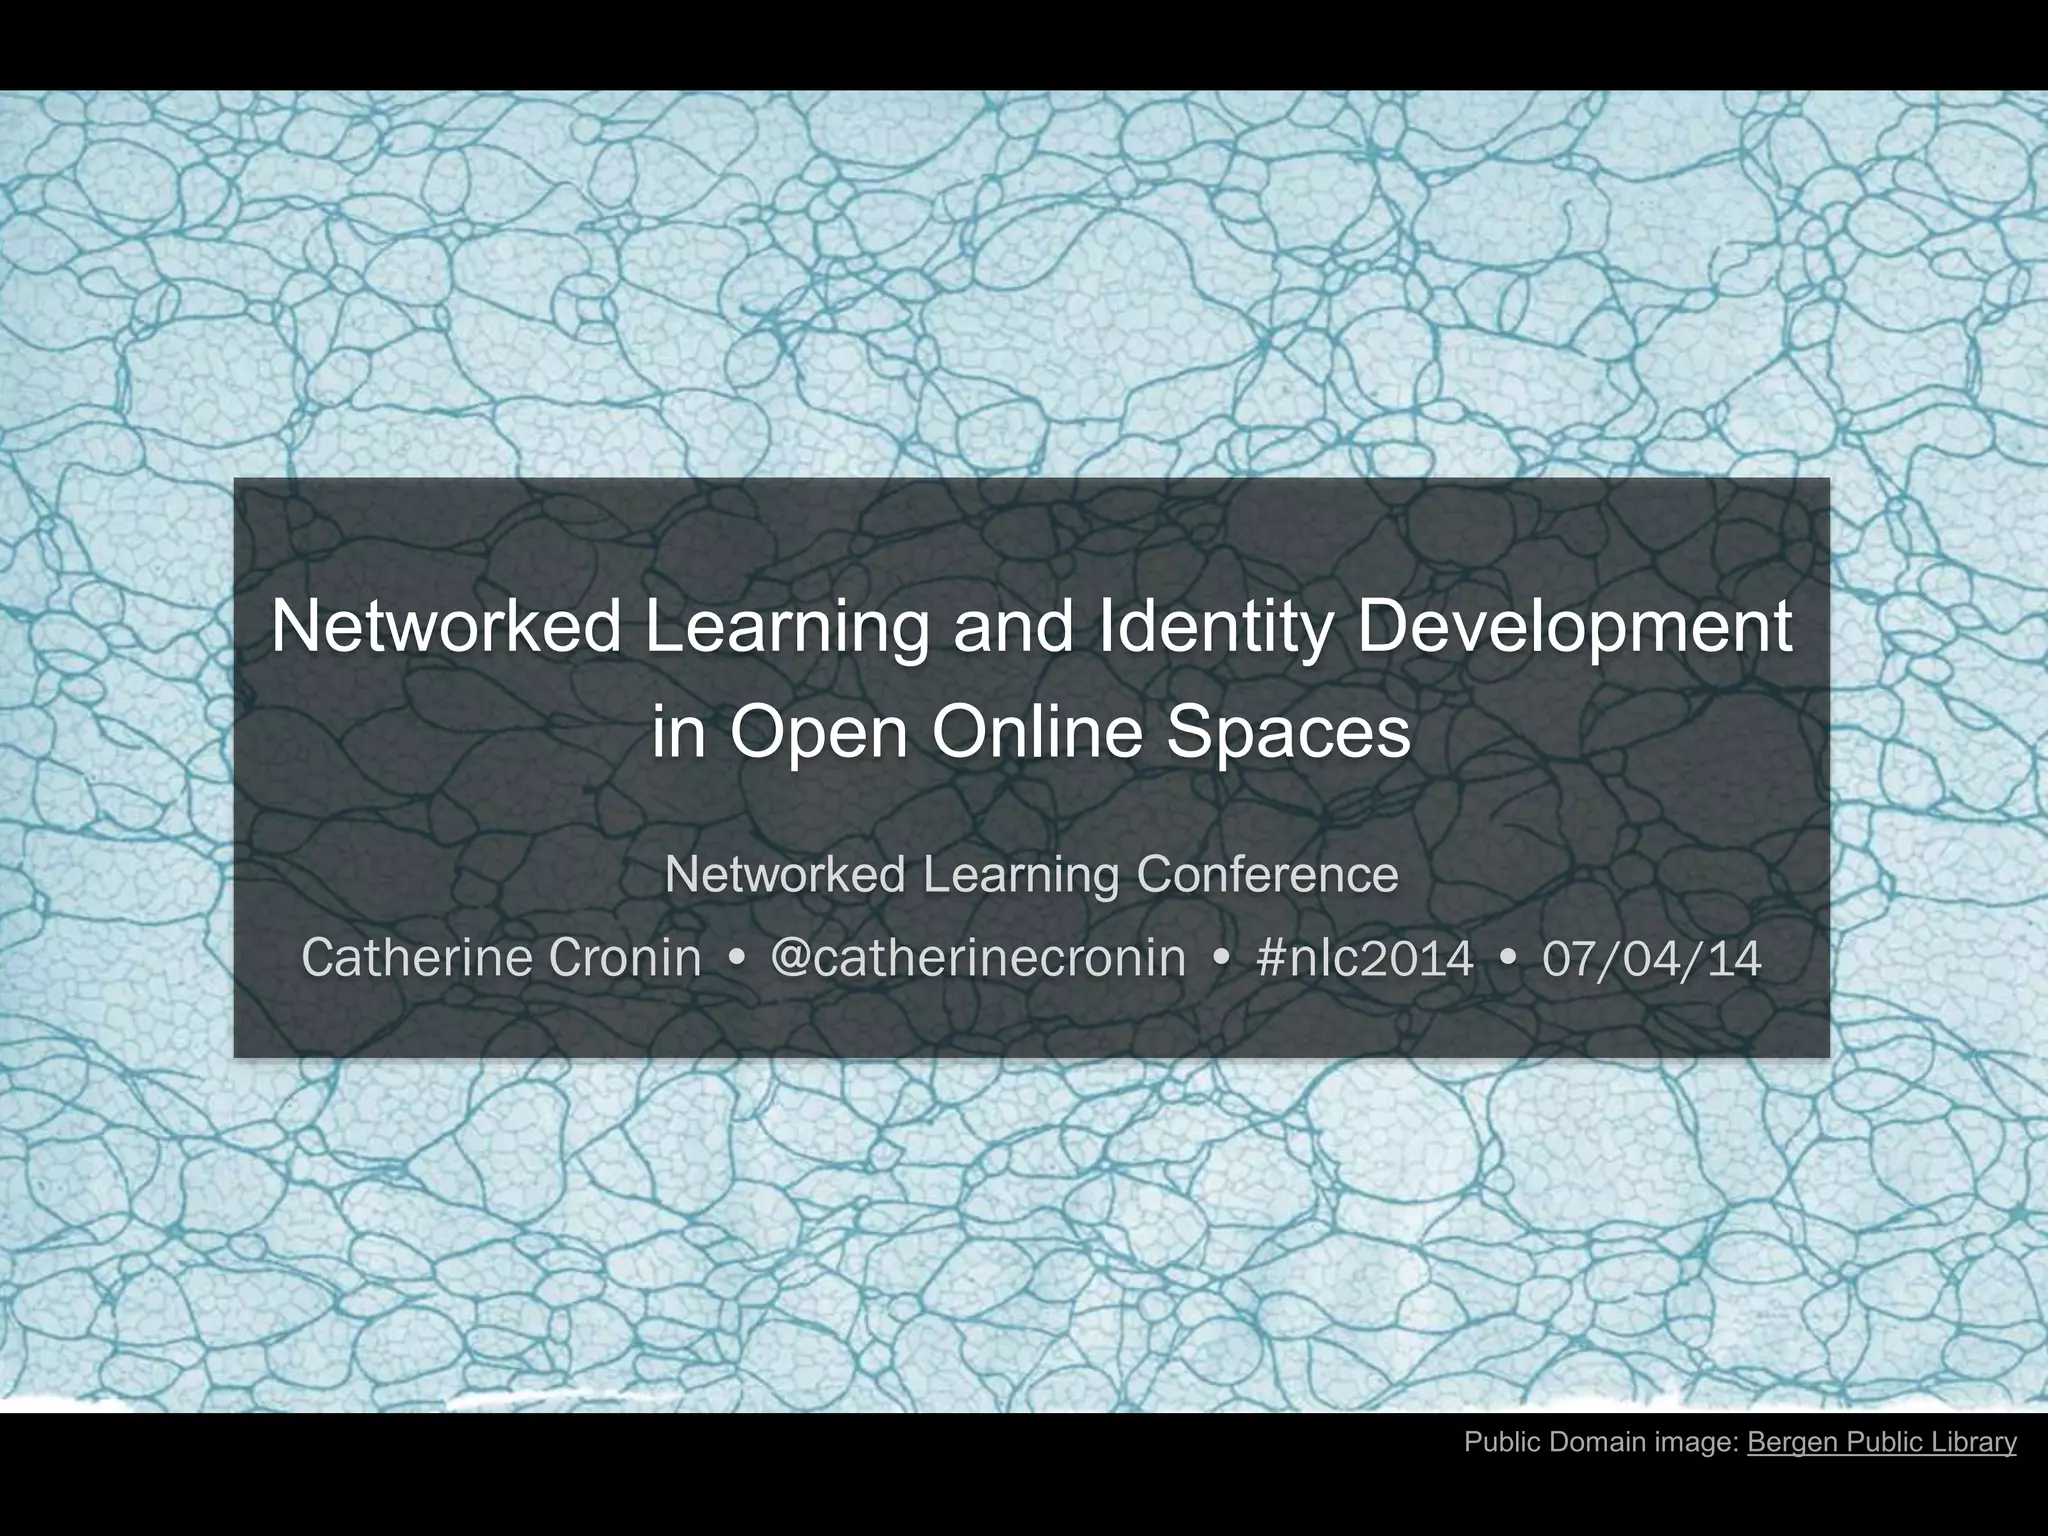
Task: Click the word 'Identity' in the title
Action: click(1214, 628)
